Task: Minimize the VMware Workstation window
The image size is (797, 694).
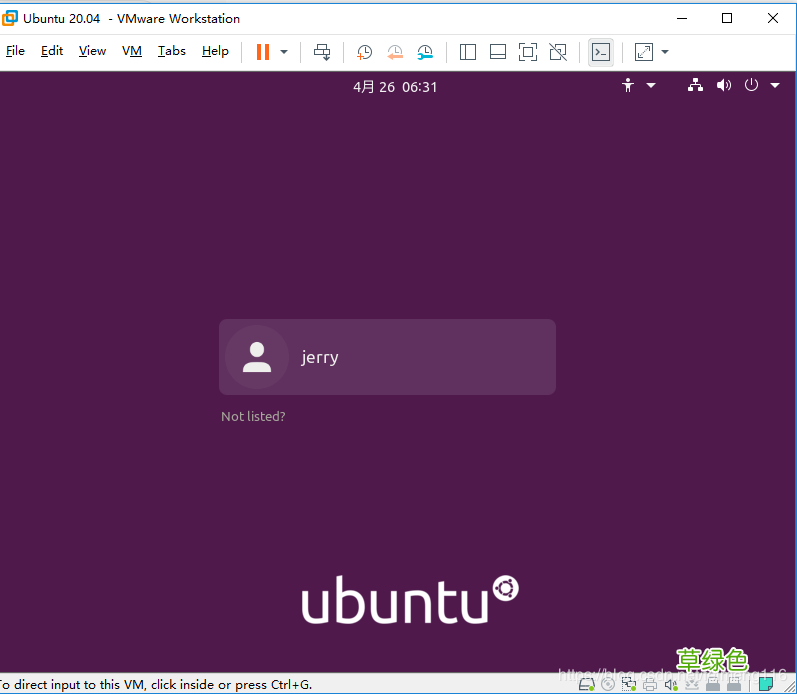Action: (682, 18)
